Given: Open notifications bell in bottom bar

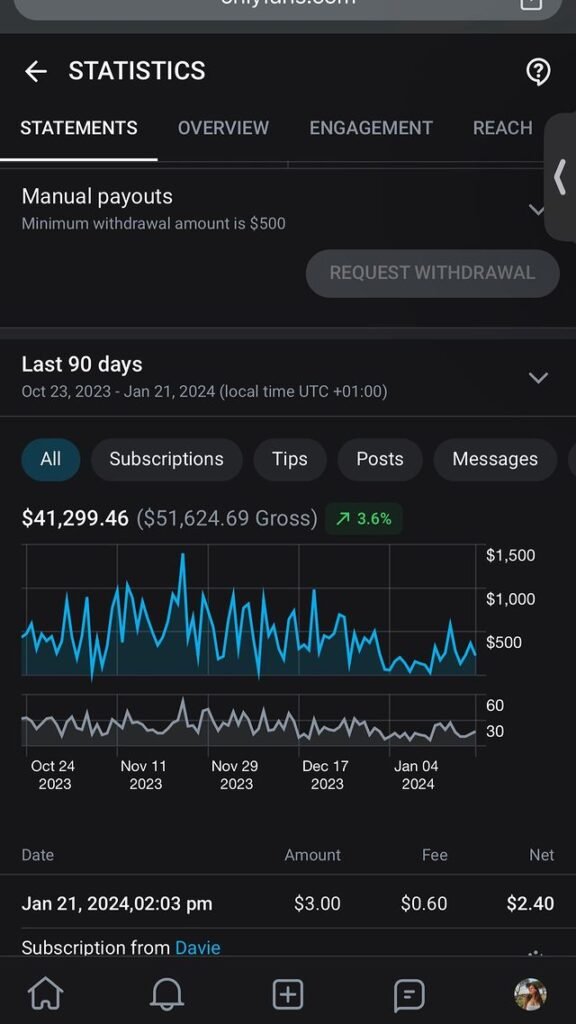Looking at the screenshot, I should click(x=167, y=995).
